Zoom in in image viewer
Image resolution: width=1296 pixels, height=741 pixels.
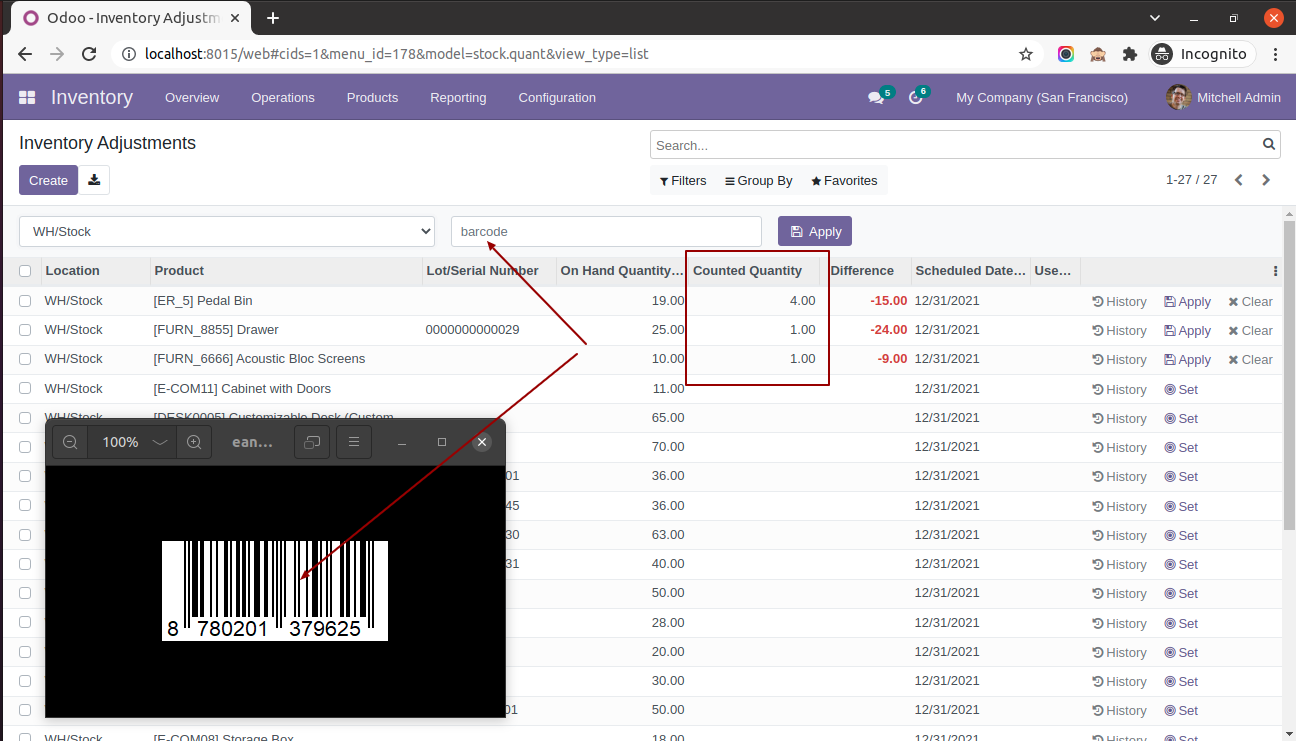(x=194, y=442)
